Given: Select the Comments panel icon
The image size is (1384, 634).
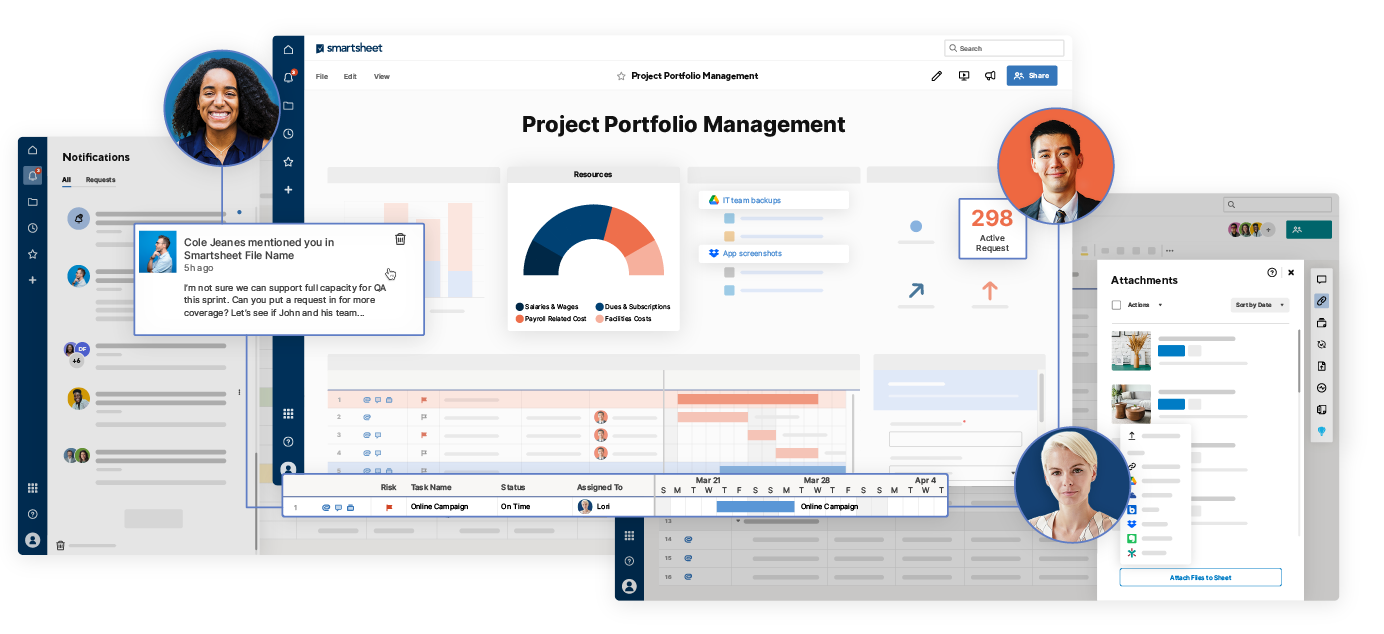Looking at the screenshot, I should pos(1322,281).
